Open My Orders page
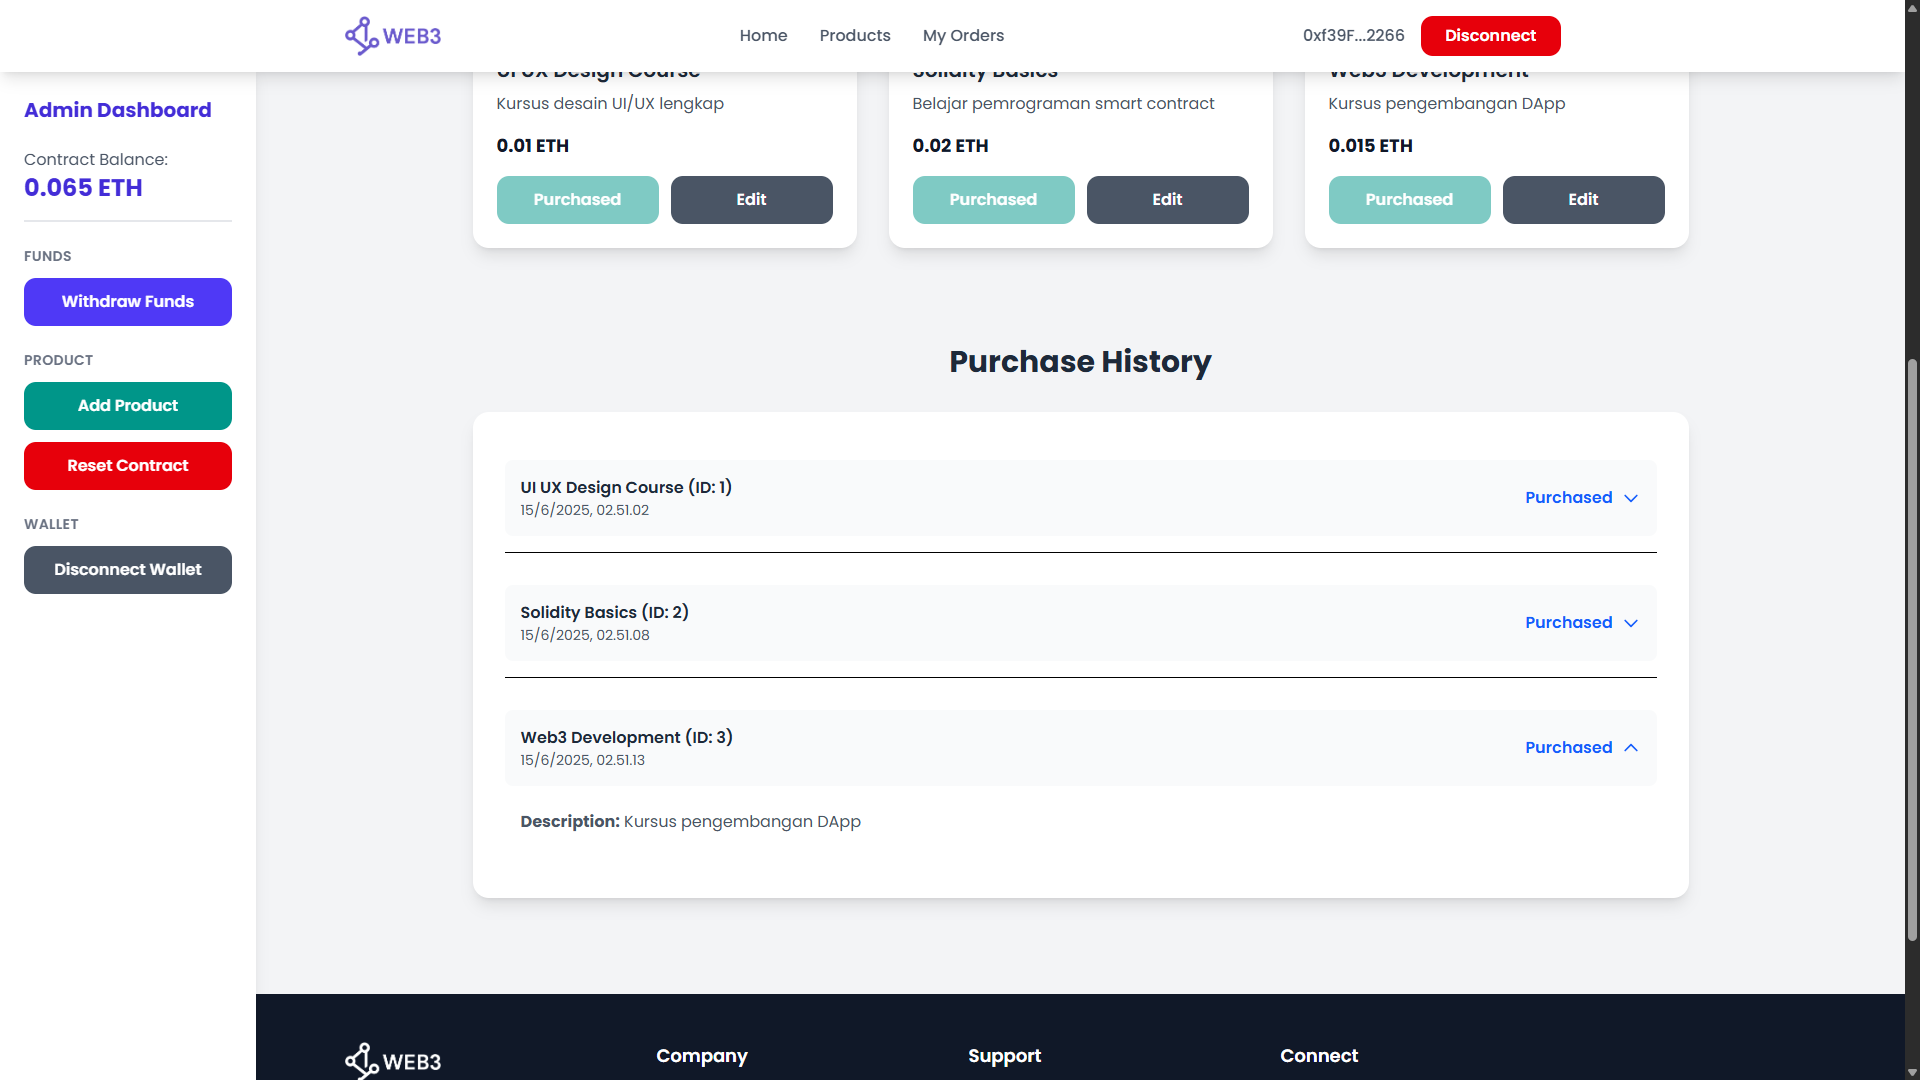 [x=962, y=36]
